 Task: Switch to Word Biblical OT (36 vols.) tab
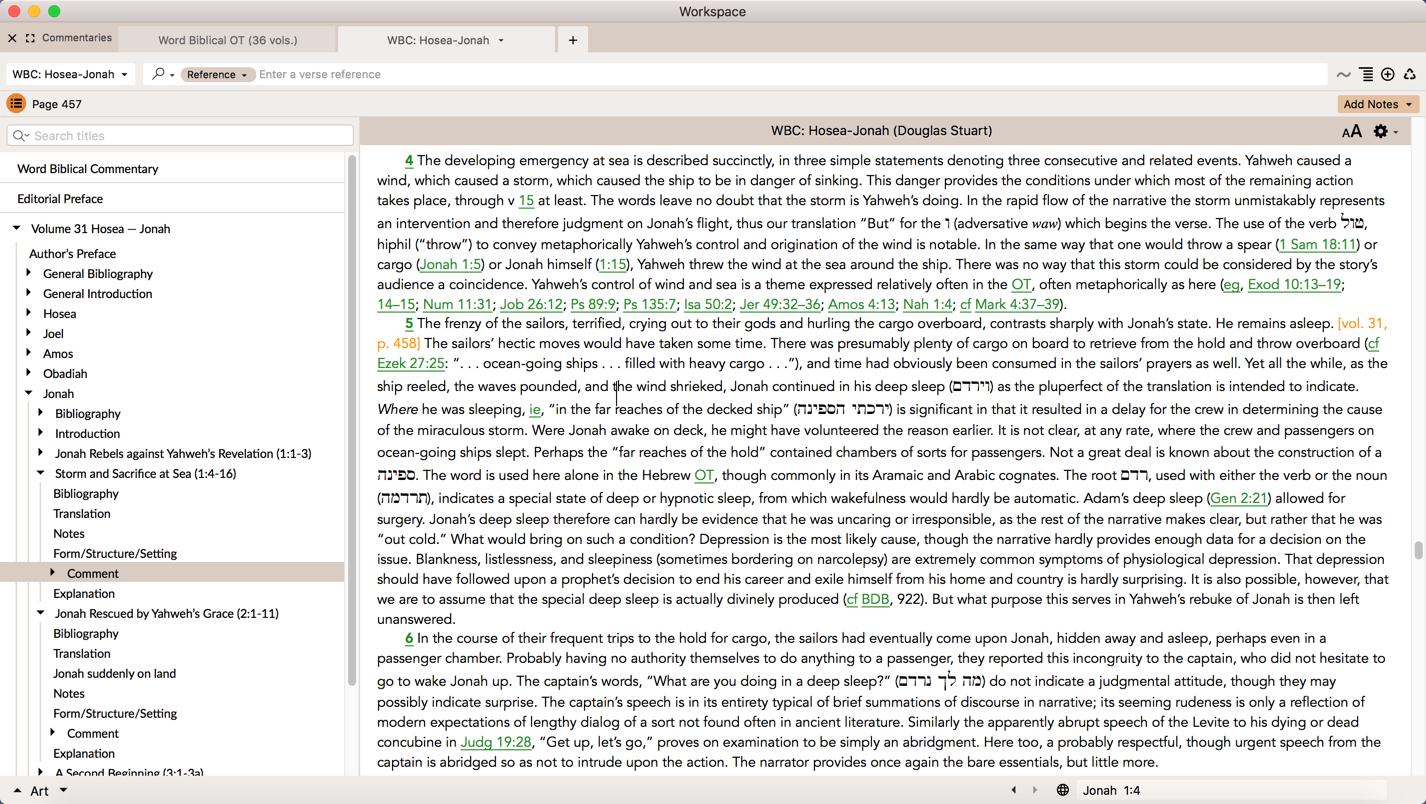[228, 40]
